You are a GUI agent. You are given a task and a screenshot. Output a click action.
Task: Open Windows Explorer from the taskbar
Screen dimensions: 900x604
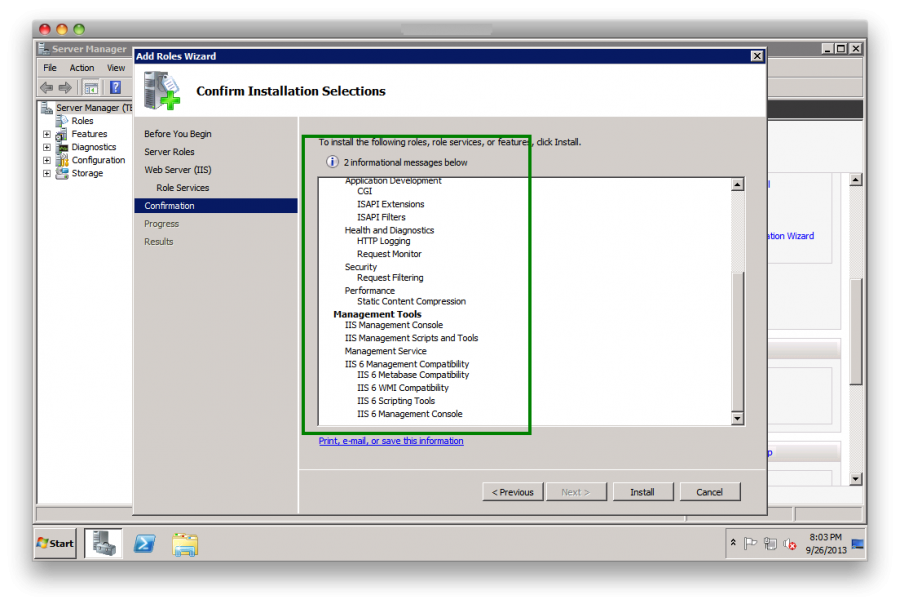(185, 543)
